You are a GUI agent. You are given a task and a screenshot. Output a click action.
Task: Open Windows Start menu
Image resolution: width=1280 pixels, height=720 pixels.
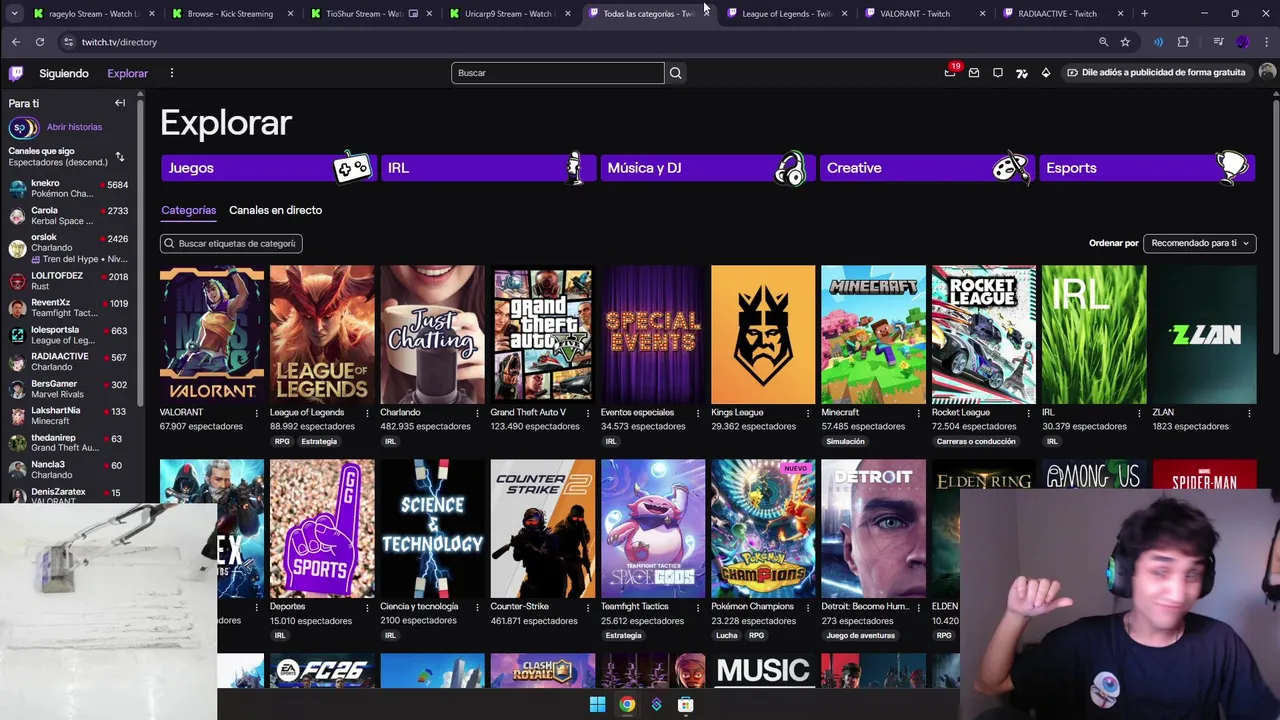[x=597, y=704]
